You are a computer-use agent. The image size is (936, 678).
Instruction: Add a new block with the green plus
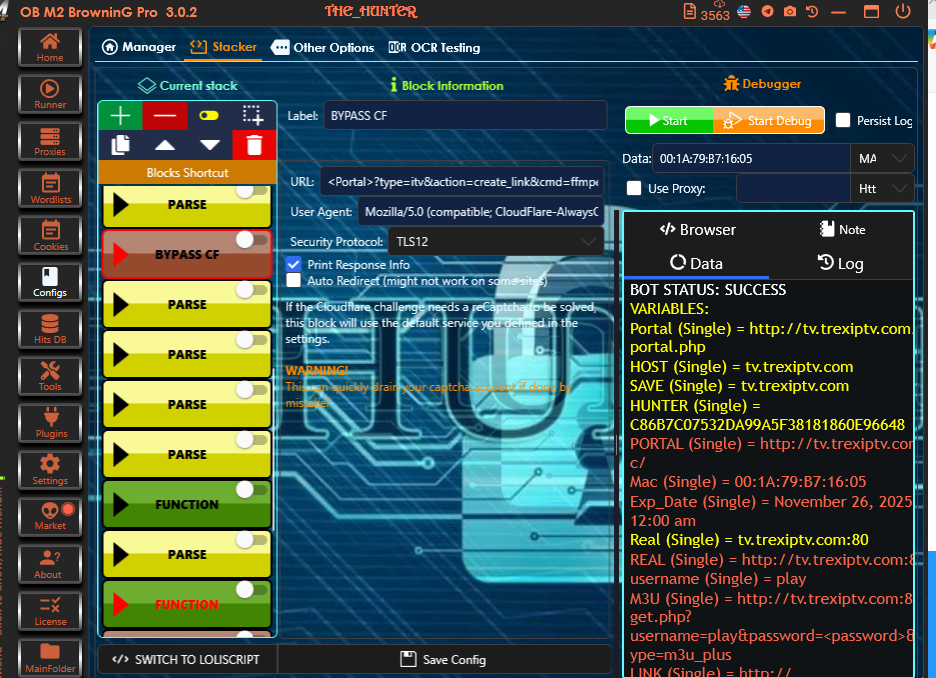[x=120, y=115]
